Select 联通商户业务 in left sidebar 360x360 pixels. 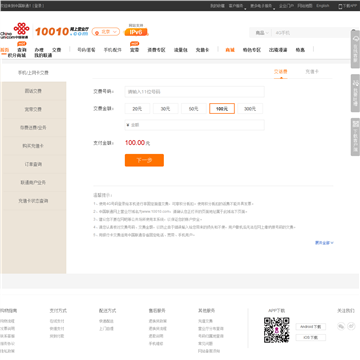[x=33, y=183]
